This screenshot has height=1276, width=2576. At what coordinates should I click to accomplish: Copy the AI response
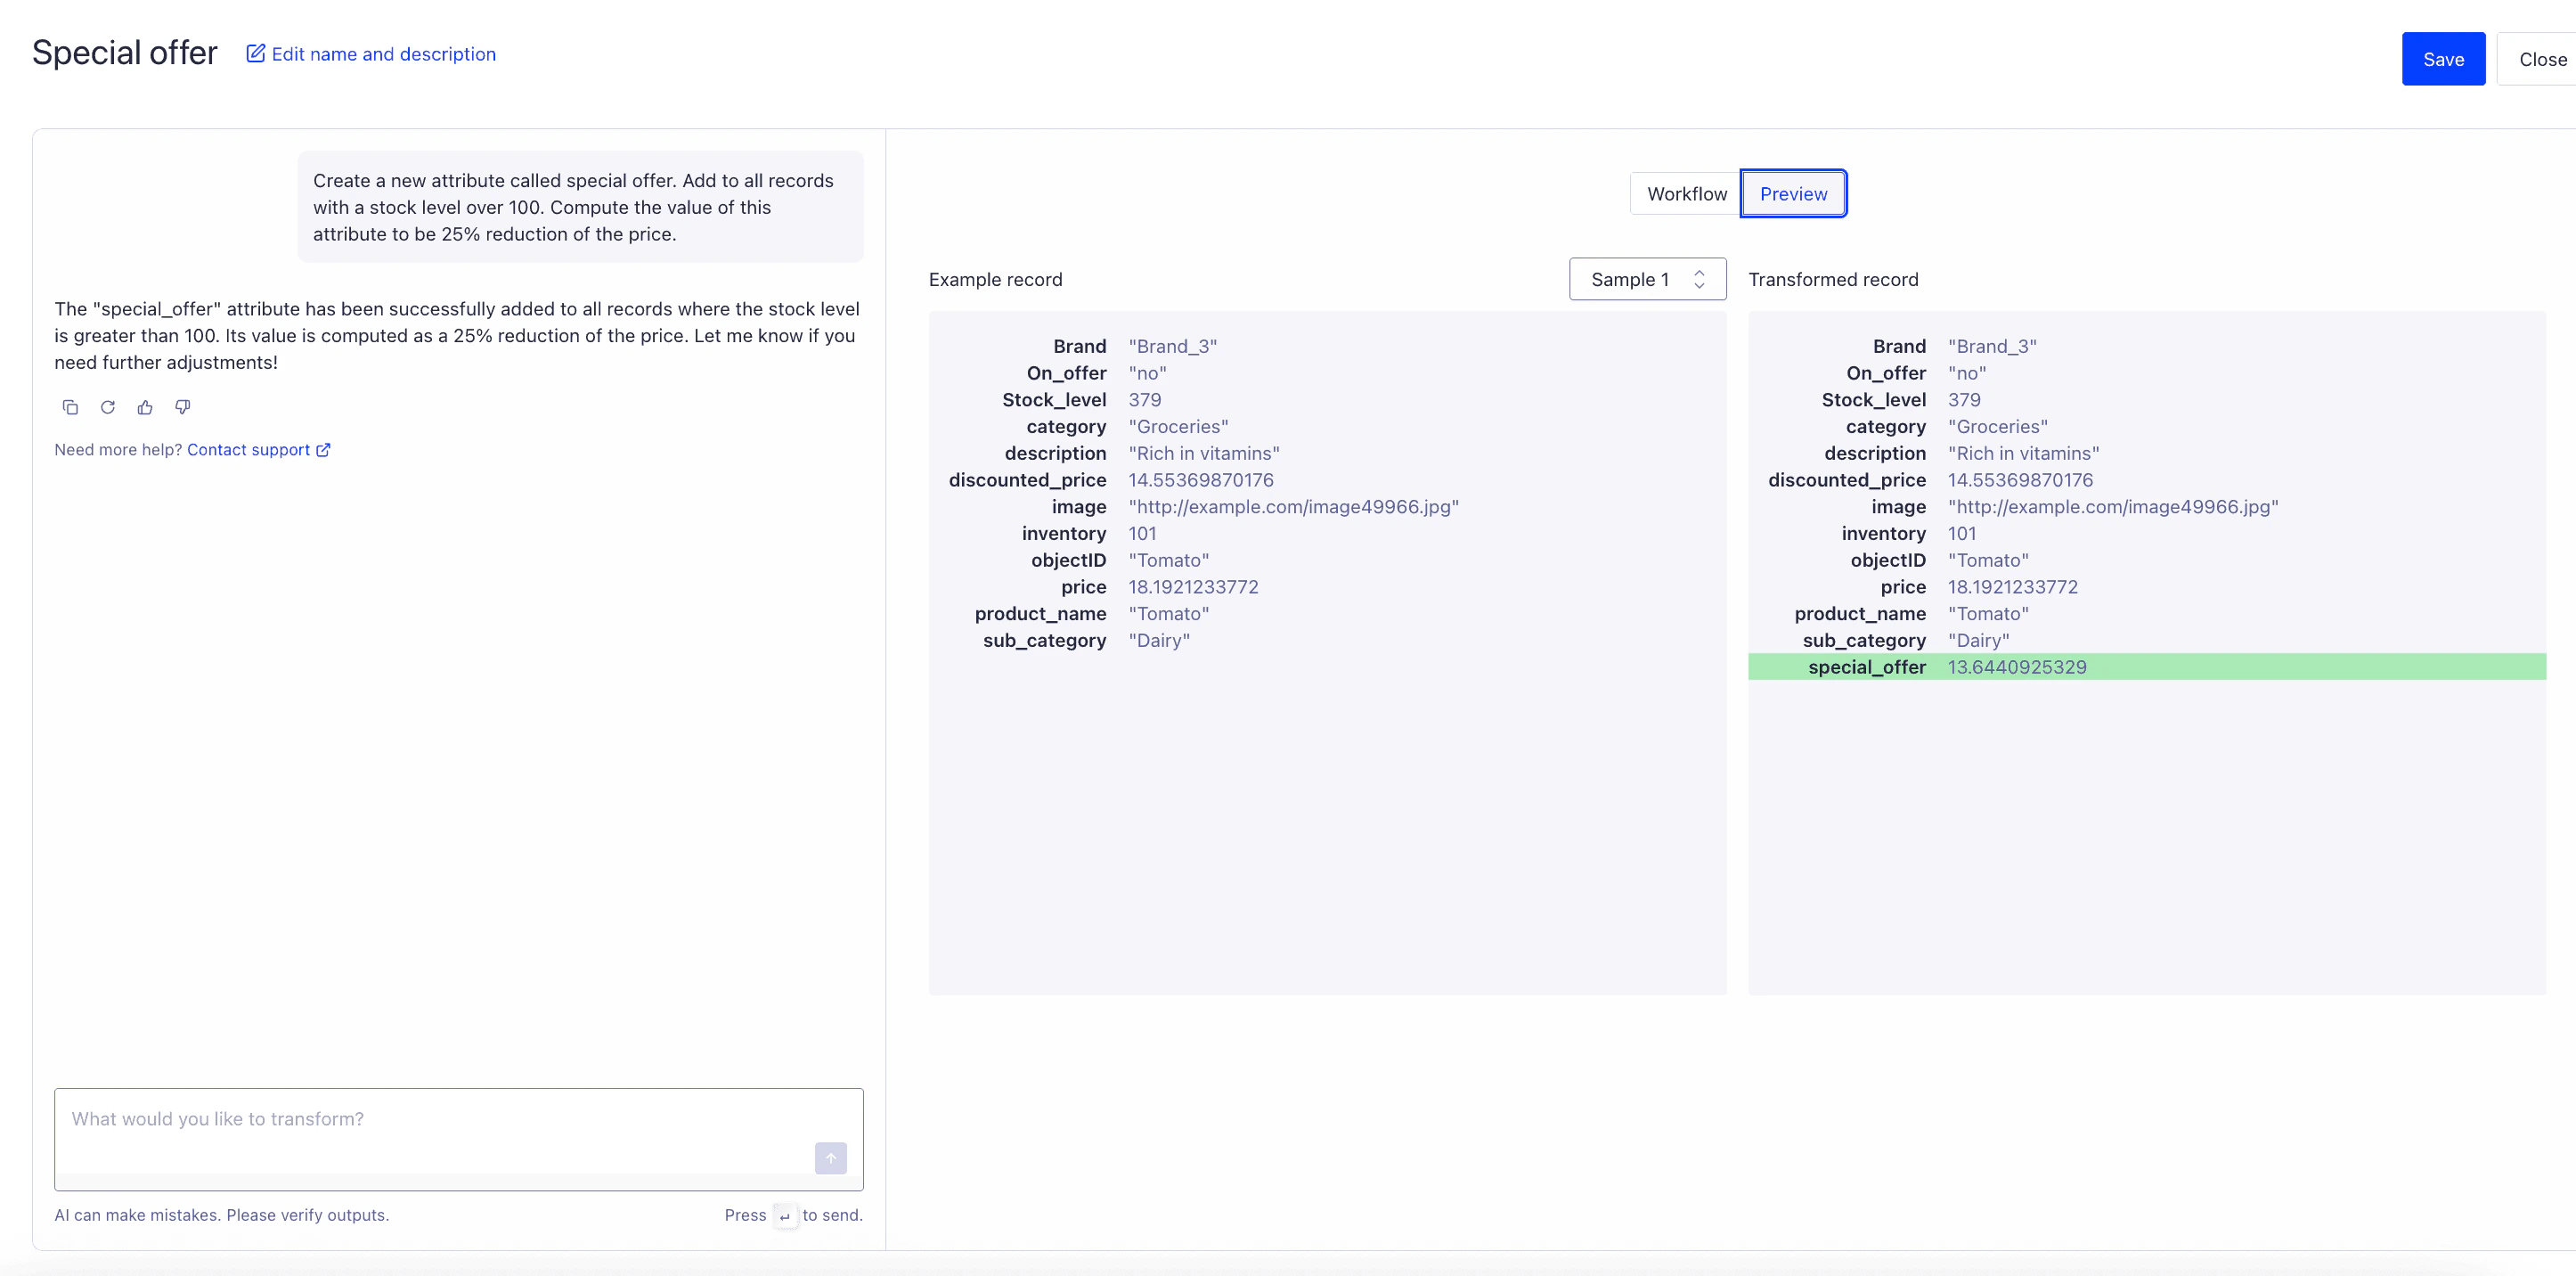(70, 407)
